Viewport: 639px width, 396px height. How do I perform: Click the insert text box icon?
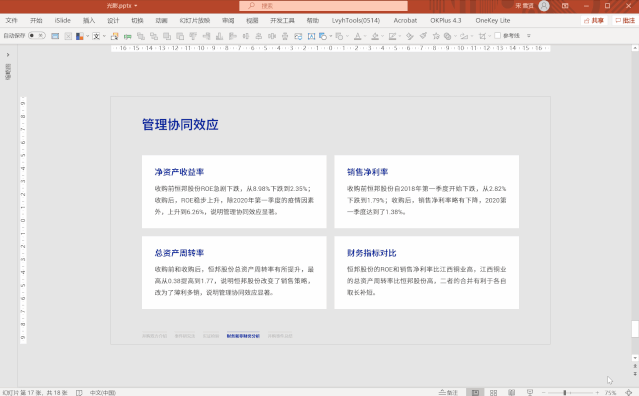click(311, 36)
